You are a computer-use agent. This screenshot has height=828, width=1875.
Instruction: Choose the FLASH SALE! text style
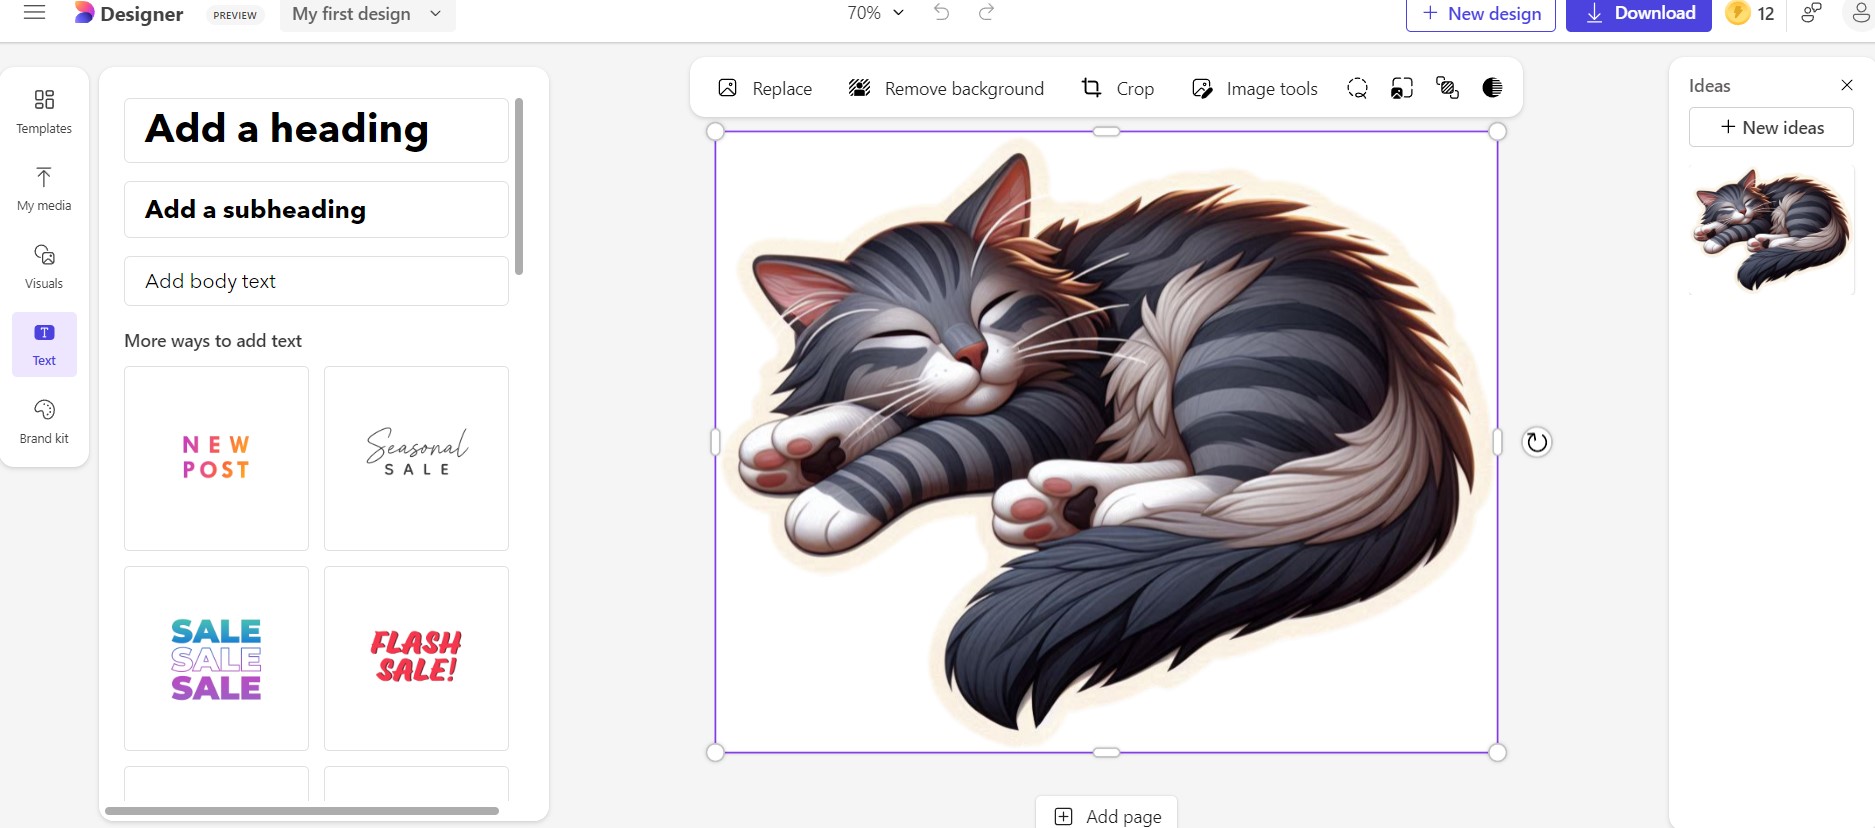pyautogui.click(x=416, y=658)
